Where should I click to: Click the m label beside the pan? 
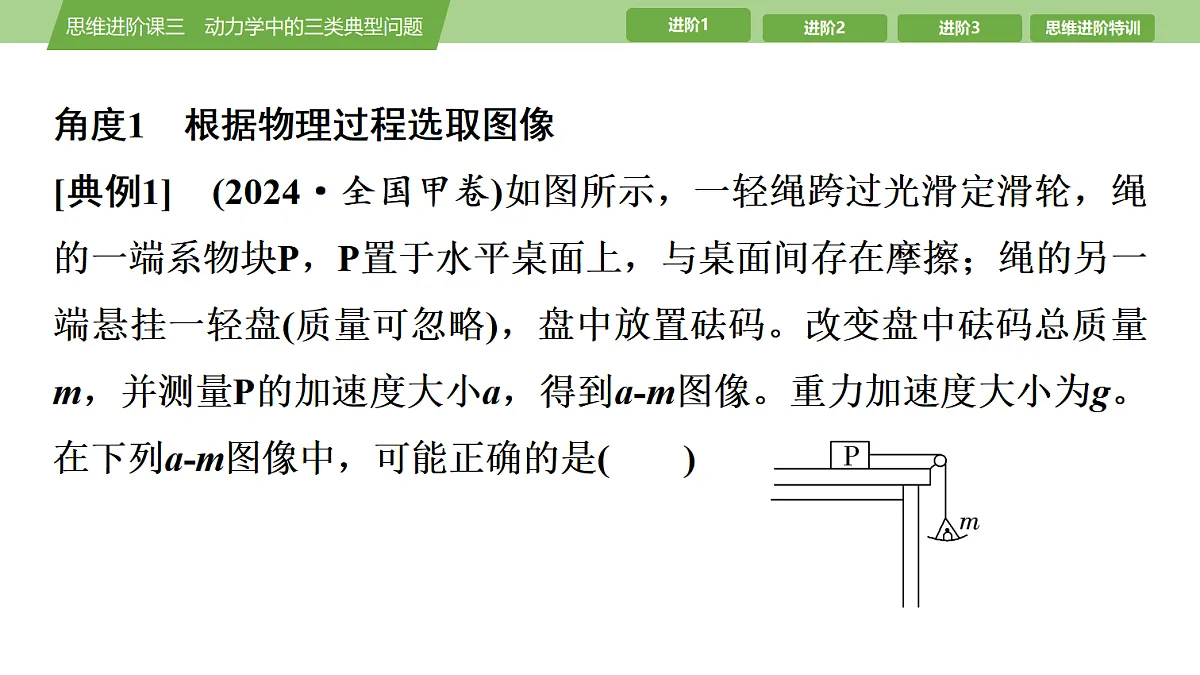click(x=968, y=522)
